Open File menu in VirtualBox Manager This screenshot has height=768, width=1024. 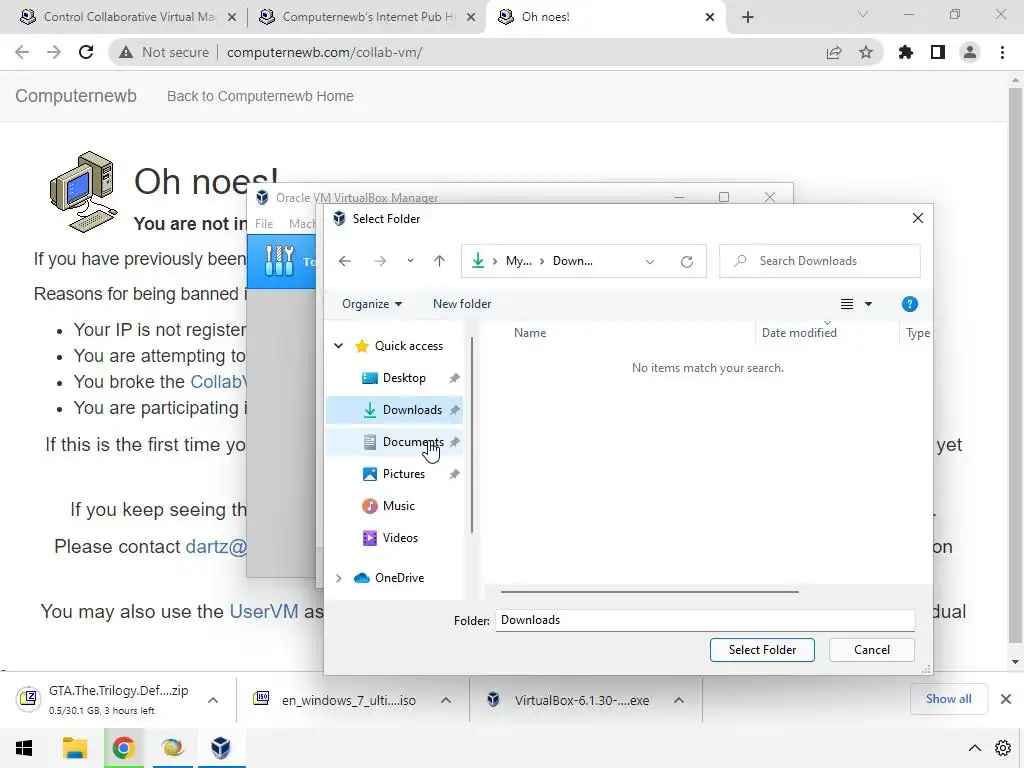click(264, 223)
